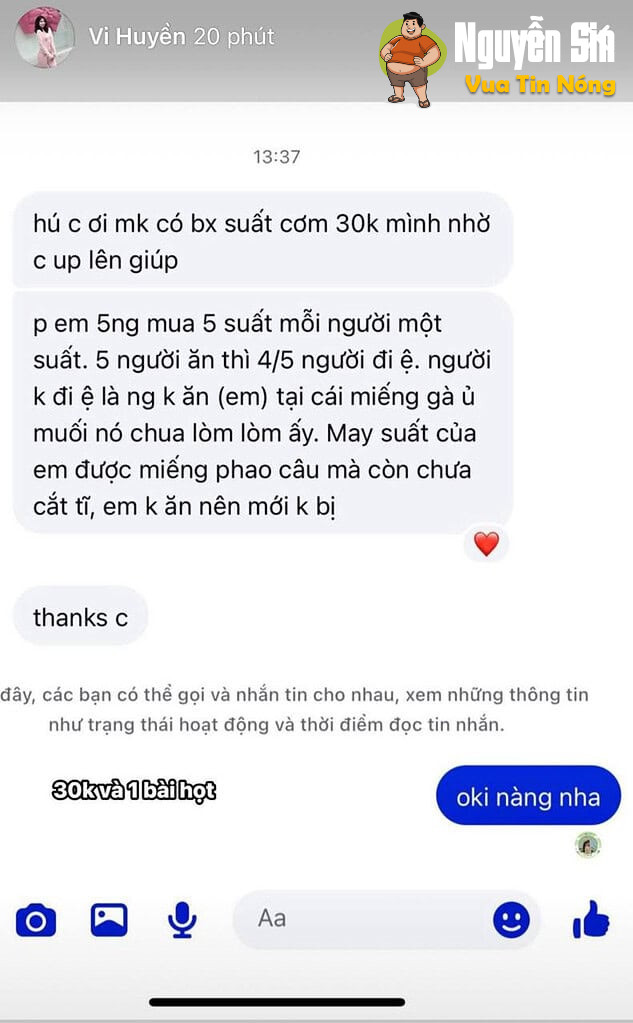The image size is (633, 1023).
Task: Tap the "30k và 1 bài học" caption
Action: [x=134, y=790]
